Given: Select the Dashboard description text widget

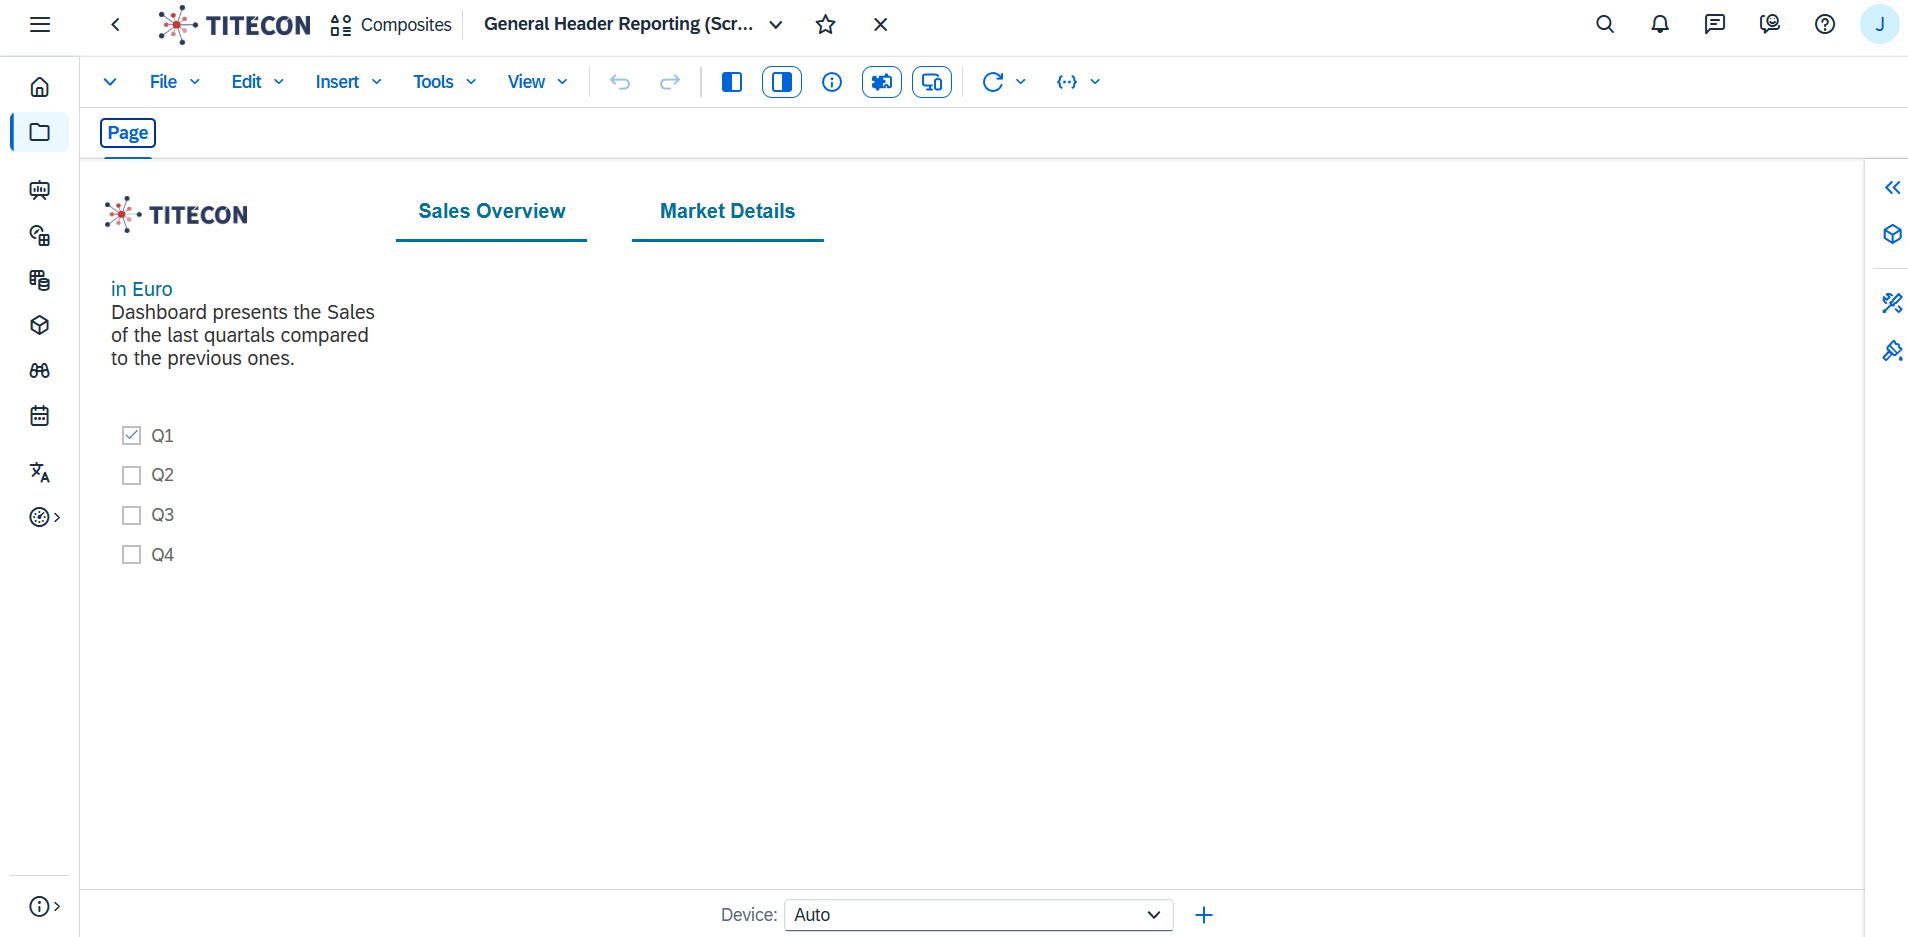Looking at the screenshot, I should click(243, 335).
